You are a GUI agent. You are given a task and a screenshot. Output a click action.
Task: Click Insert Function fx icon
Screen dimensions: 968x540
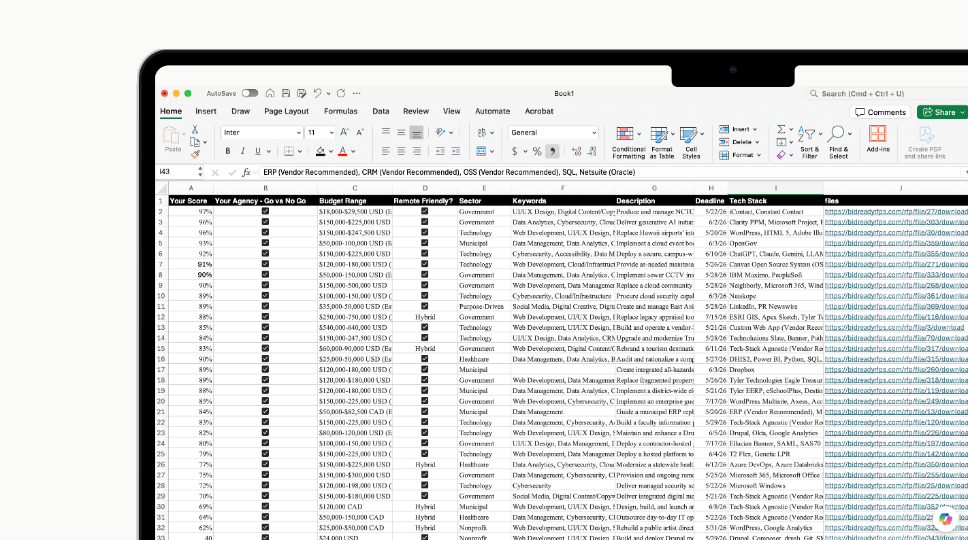tap(246, 172)
